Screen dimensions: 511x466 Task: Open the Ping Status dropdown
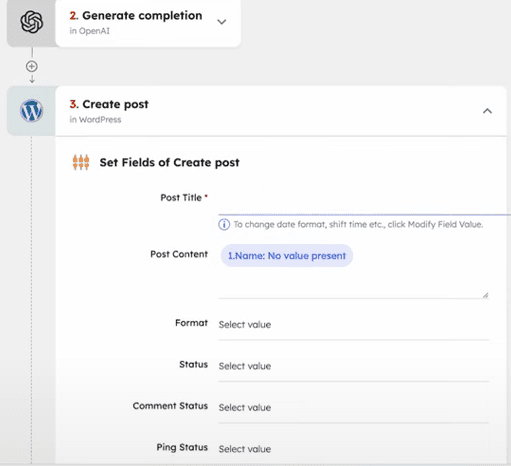[354, 449]
